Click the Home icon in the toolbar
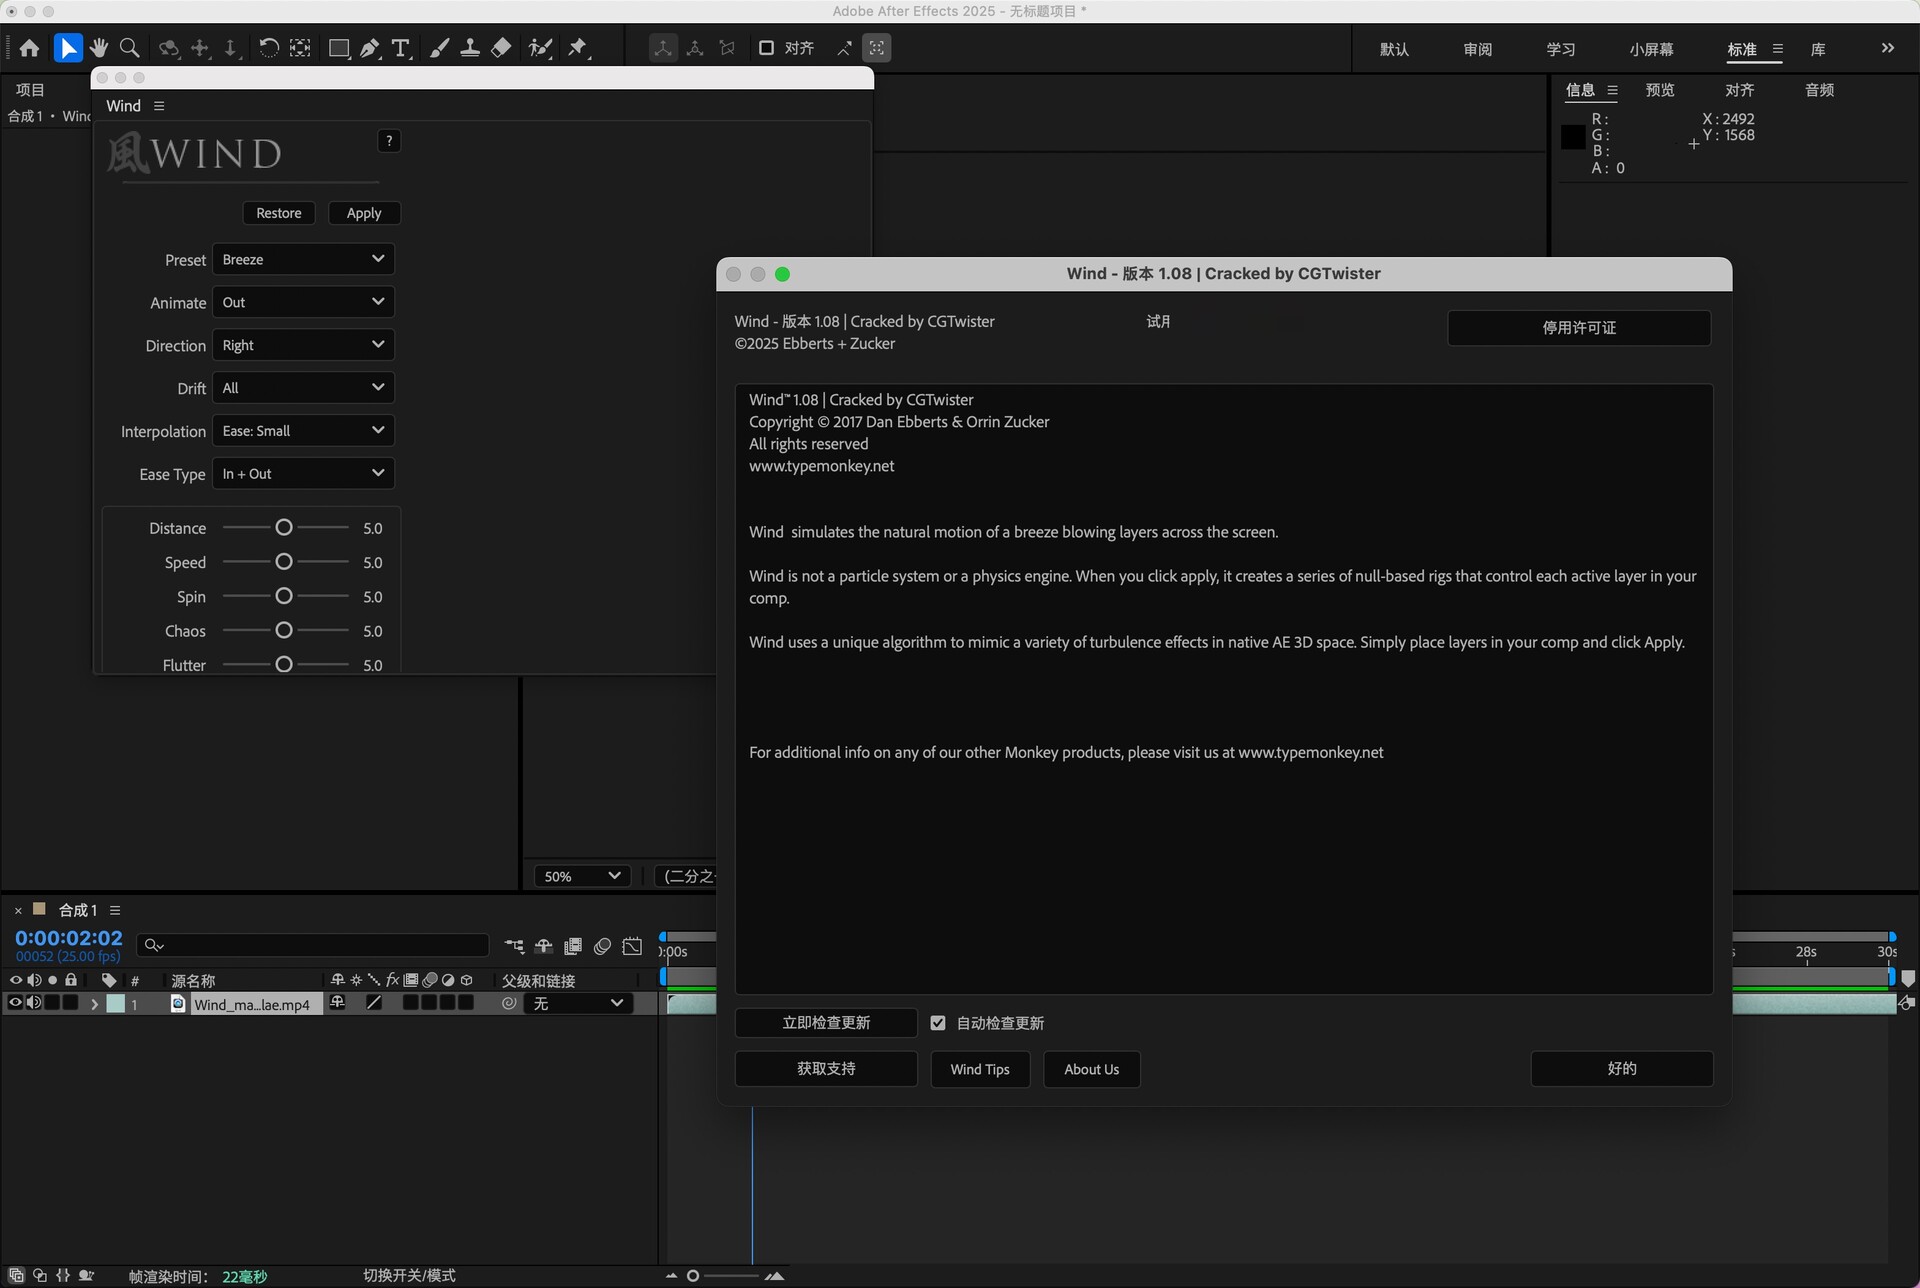The width and height of the screenshot is (1920, 1288). click(29, 48)
